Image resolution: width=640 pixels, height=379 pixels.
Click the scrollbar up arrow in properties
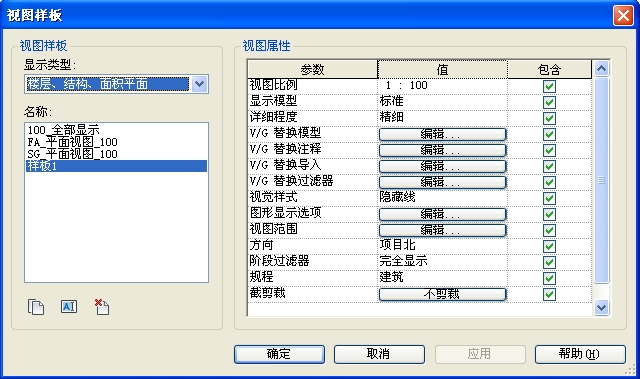point(601,69)
